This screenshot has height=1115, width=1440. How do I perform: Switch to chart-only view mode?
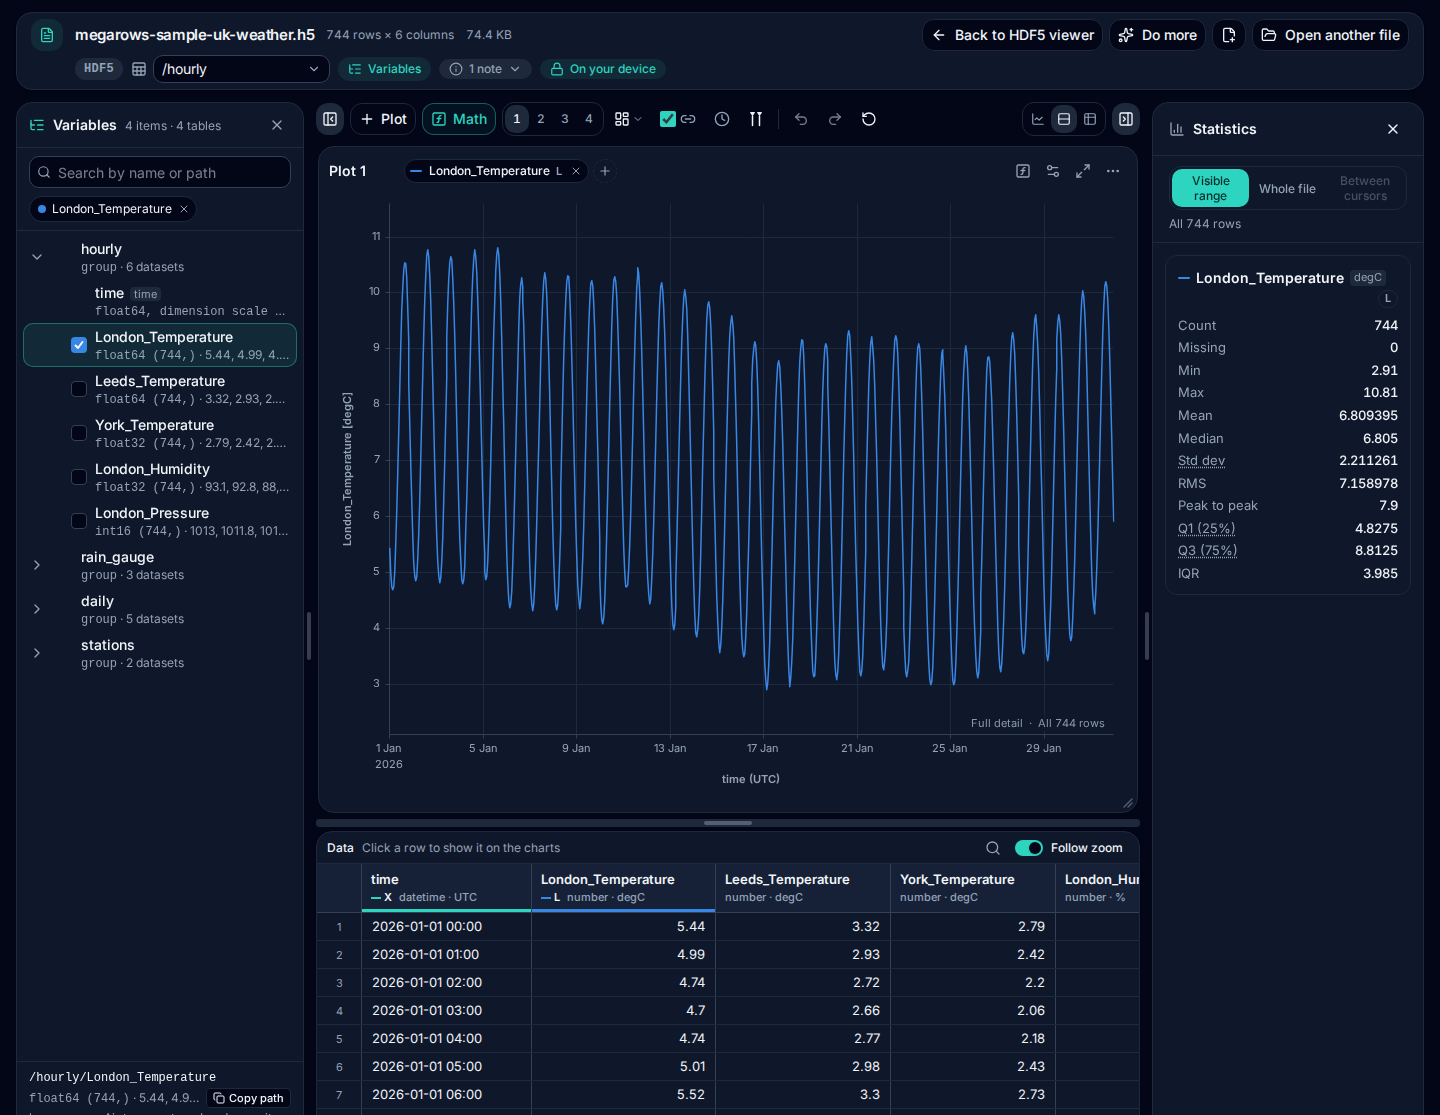(1038, 119)
